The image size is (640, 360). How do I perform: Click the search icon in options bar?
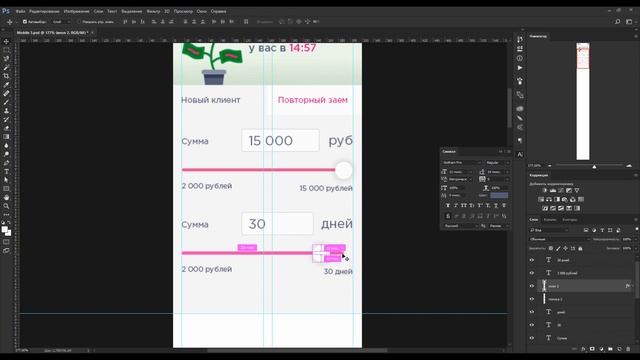click(618, 22)
